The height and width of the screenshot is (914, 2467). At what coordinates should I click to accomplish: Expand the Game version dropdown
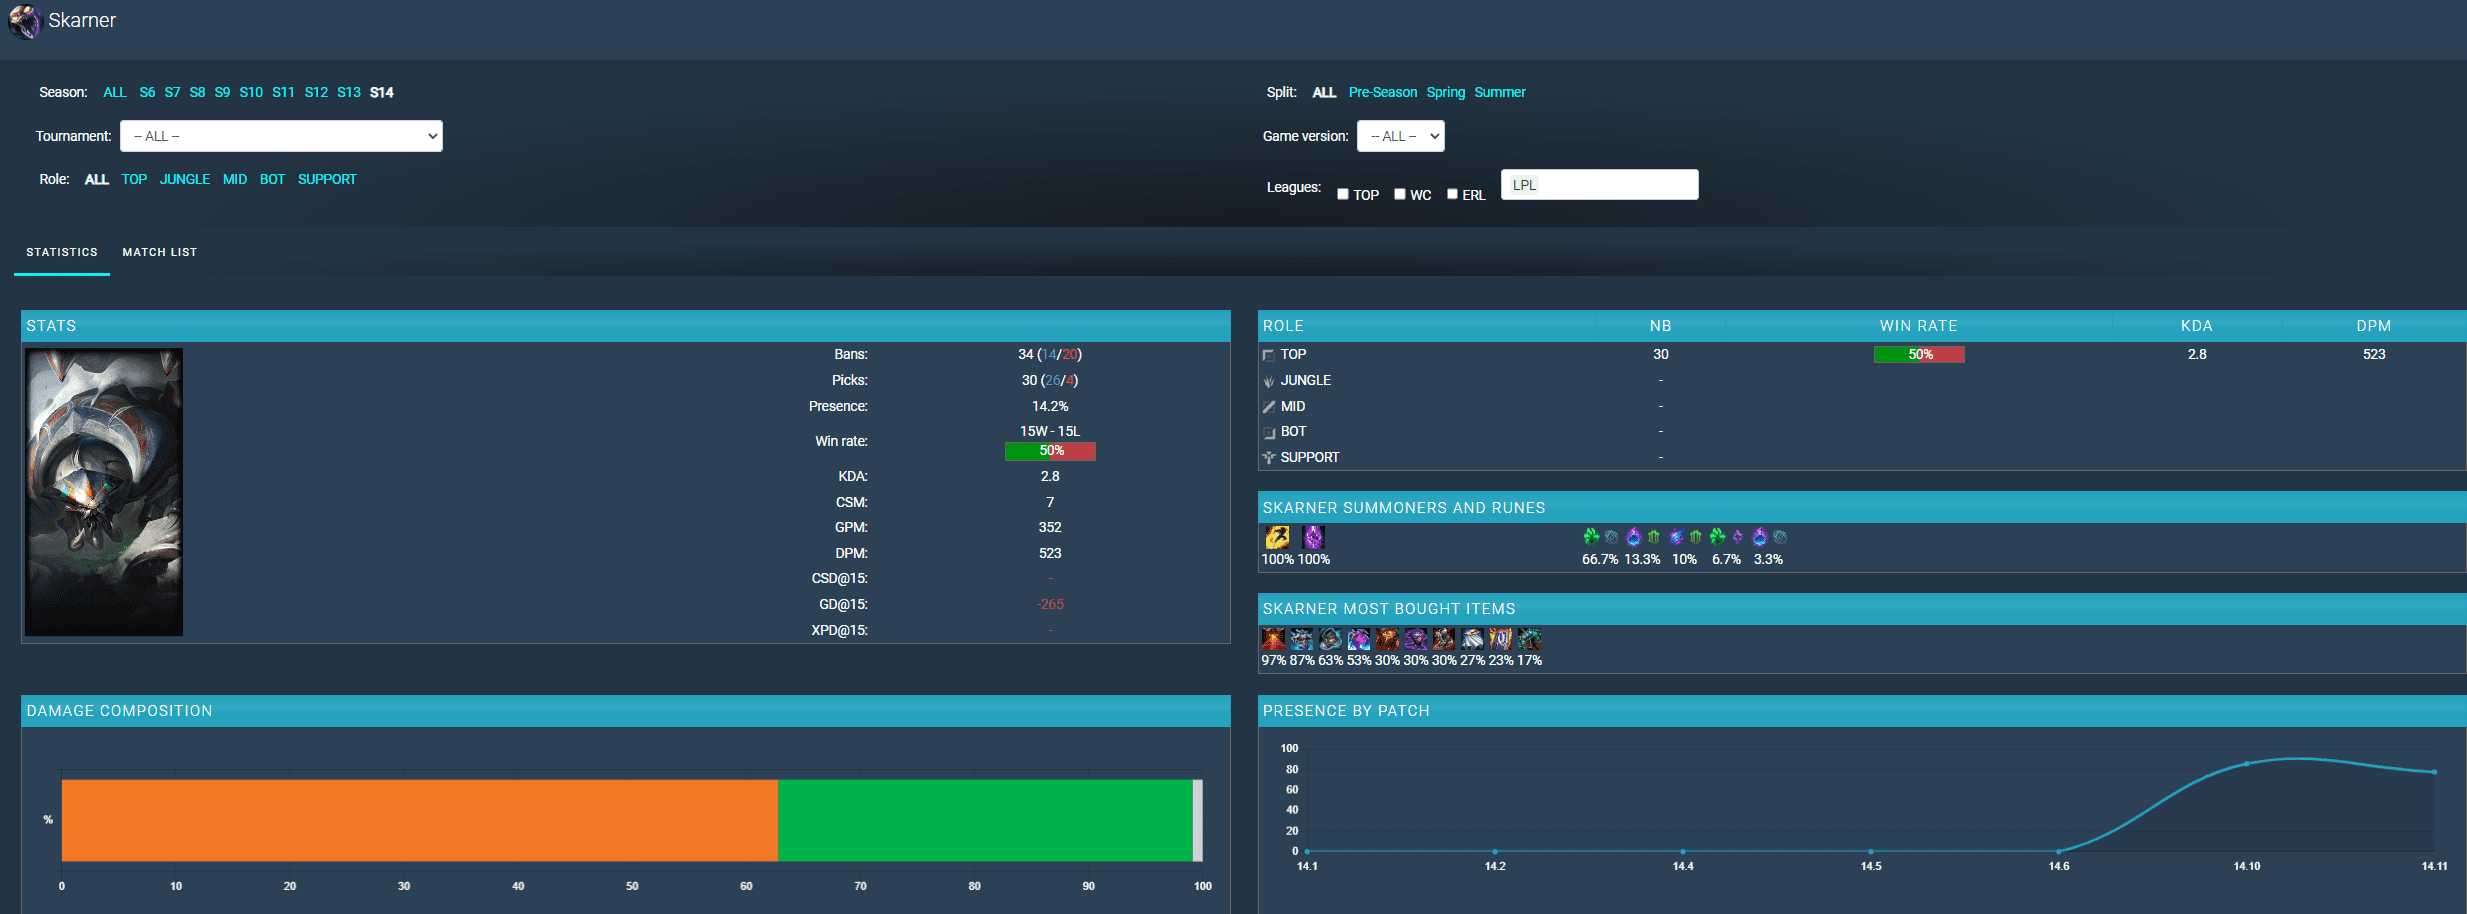(1400, 136)
